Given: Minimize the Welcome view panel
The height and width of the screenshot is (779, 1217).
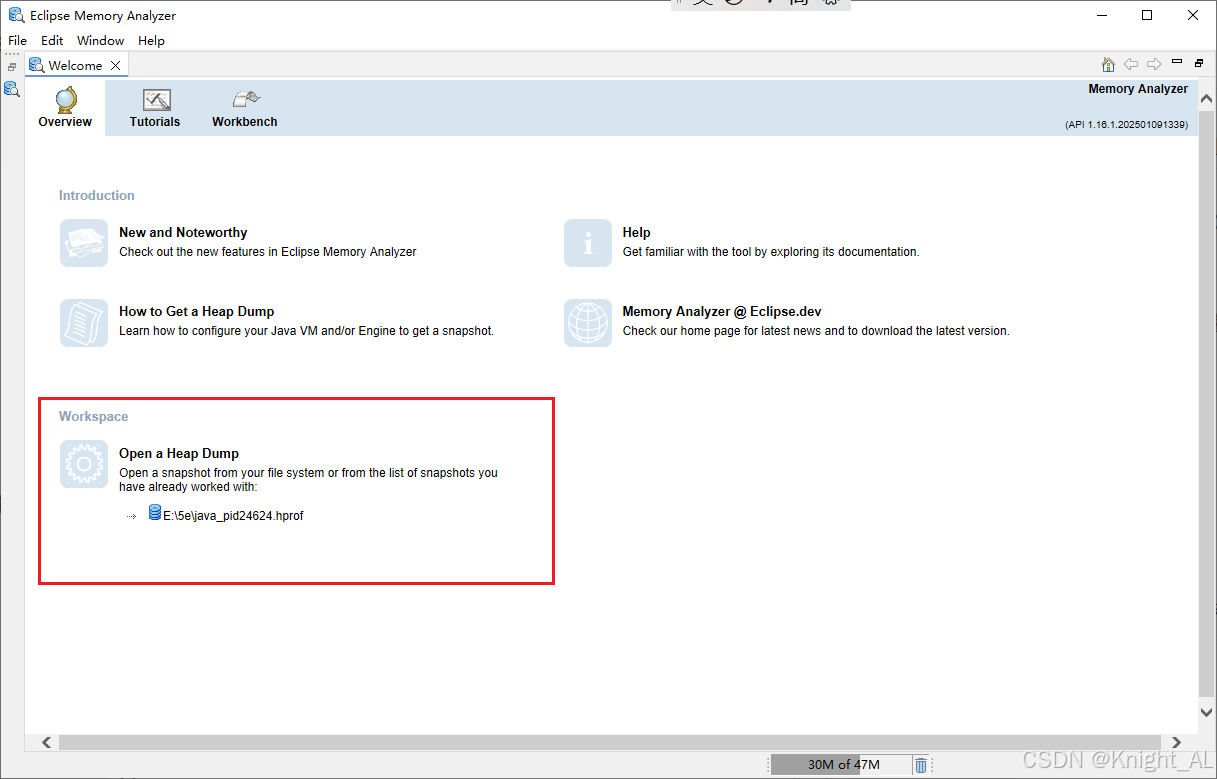Looking at the screenshot, I should point(1177,61).
